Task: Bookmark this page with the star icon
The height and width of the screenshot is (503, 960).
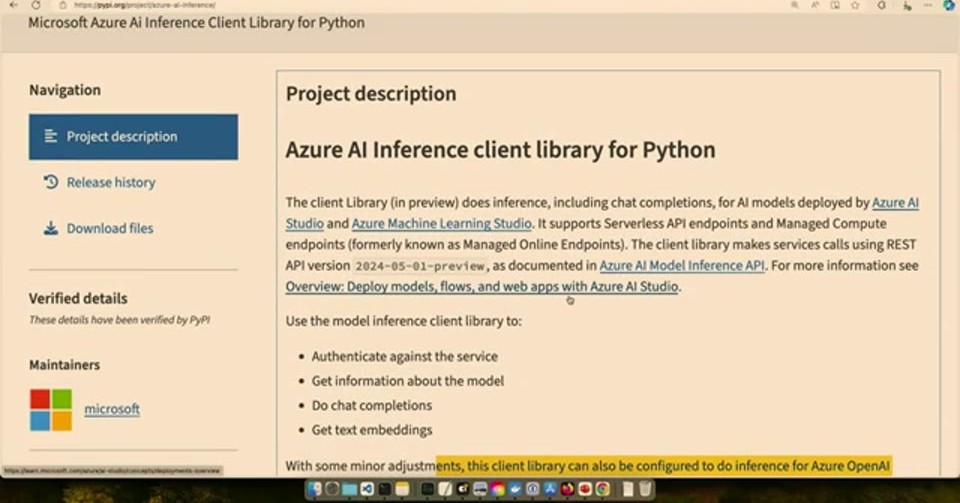Action: click(855, 5)
